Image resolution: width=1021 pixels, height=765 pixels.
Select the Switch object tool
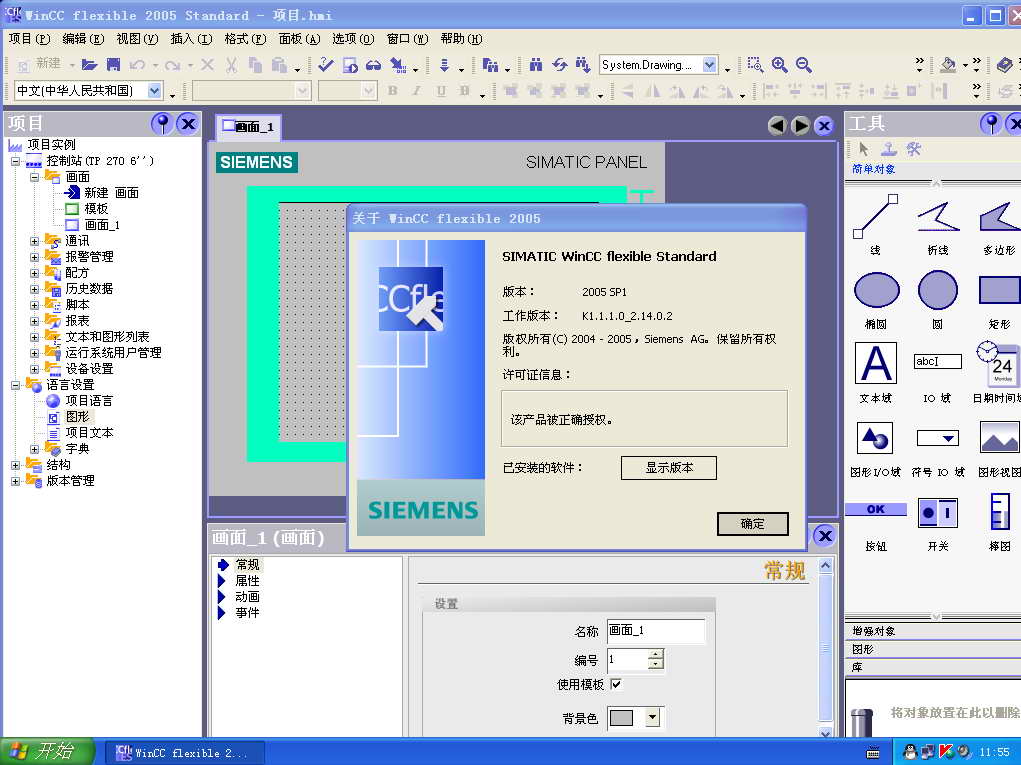937,513
